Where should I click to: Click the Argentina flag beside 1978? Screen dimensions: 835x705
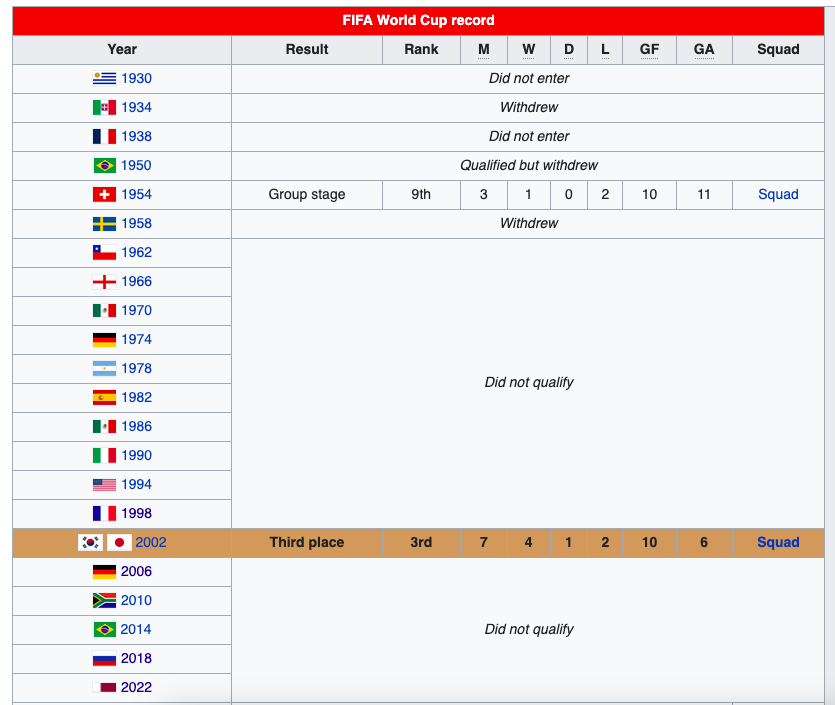pos(104,368)
